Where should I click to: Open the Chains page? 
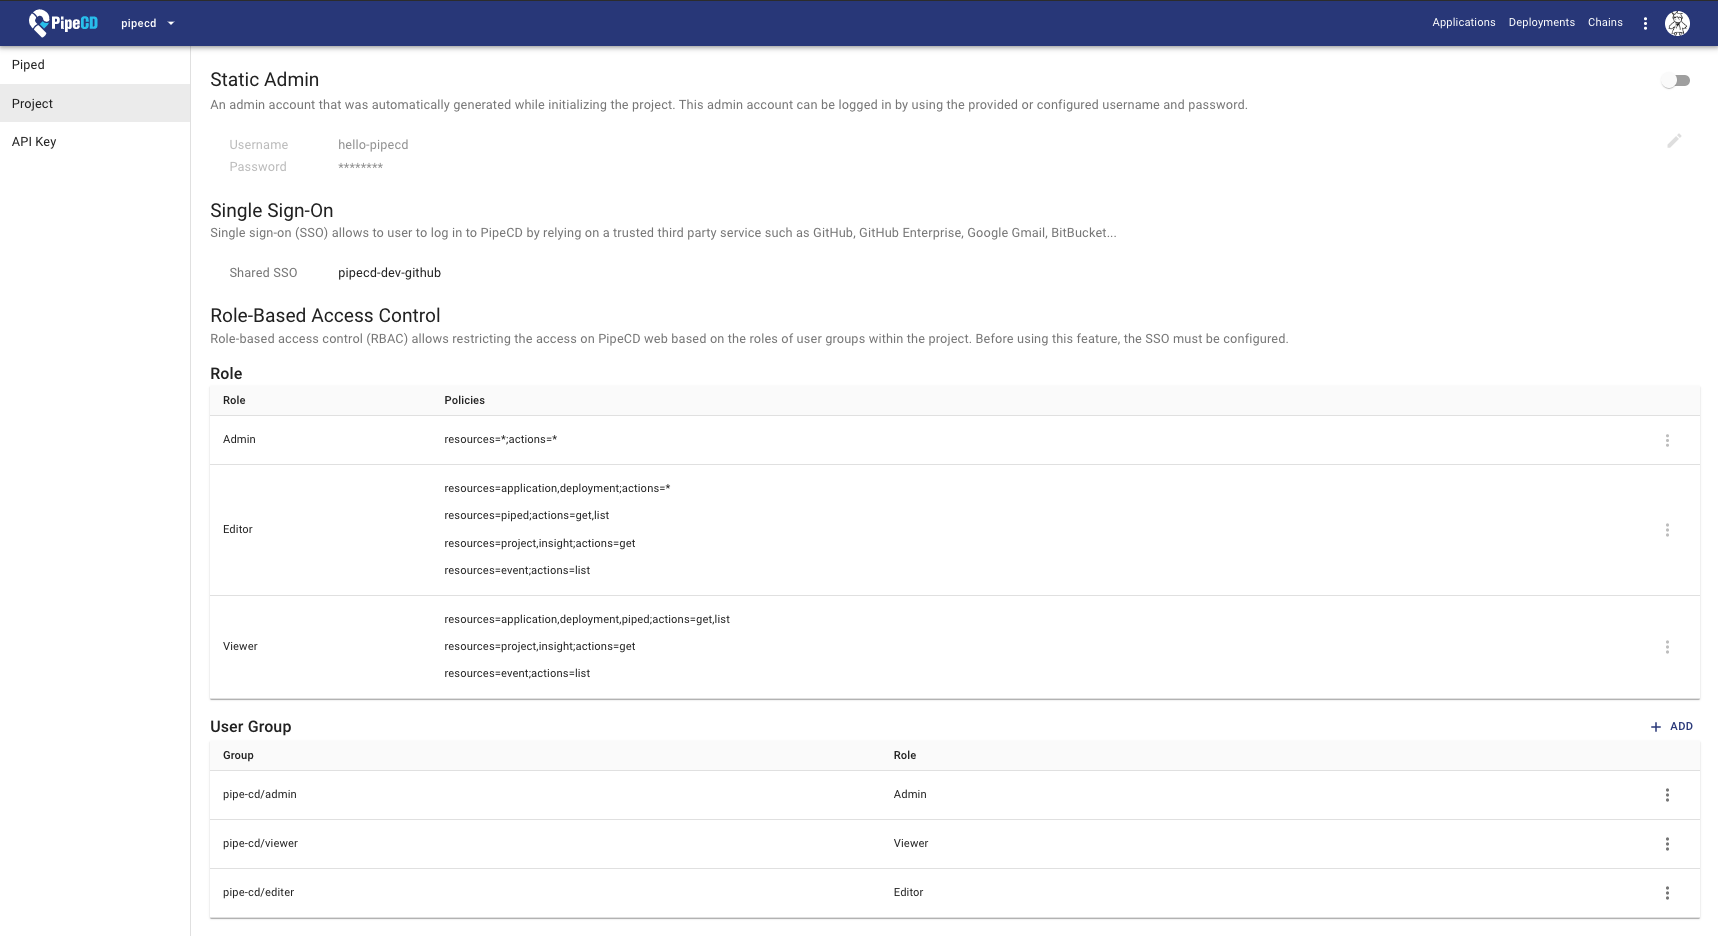tap(1604, 22)
